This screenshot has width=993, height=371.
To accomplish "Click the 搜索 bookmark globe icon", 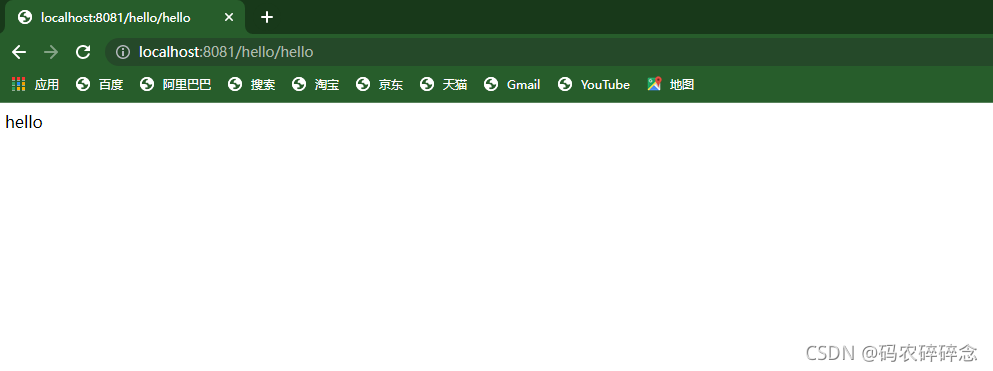I will [235, 84].
